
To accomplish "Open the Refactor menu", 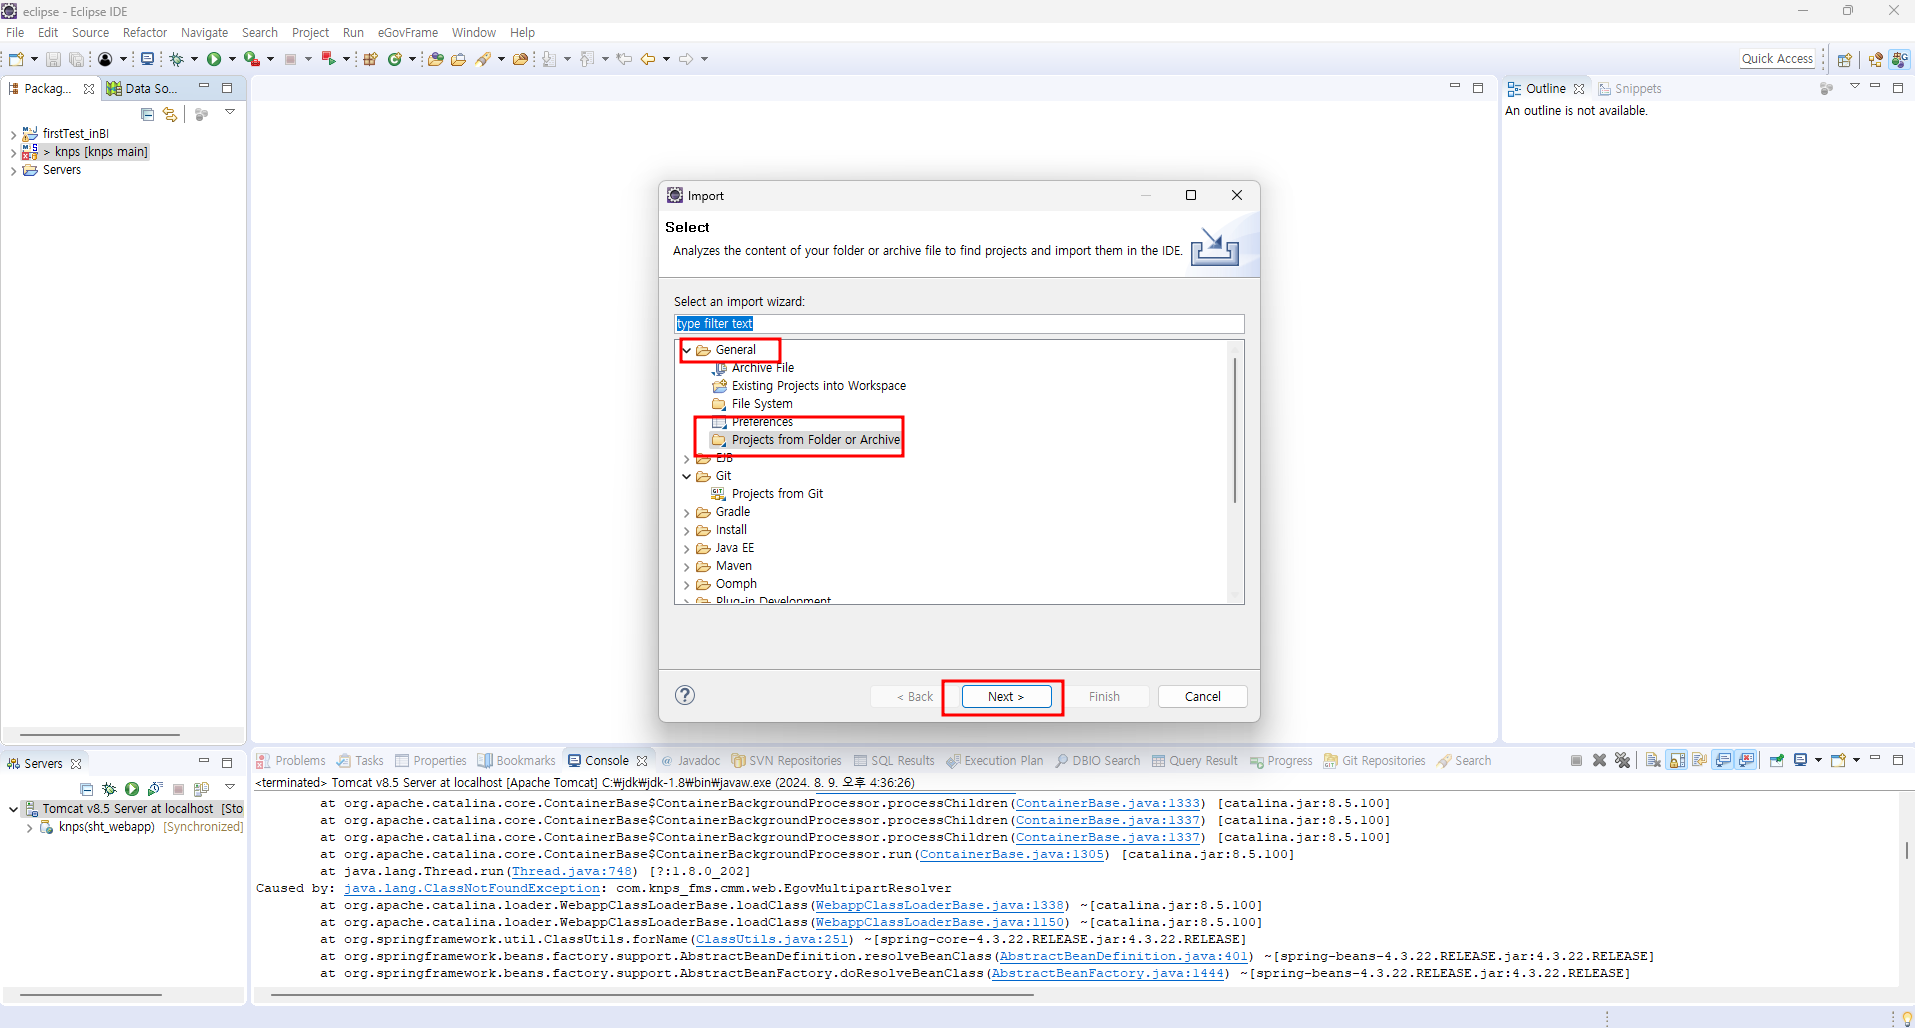I will 145,32.
